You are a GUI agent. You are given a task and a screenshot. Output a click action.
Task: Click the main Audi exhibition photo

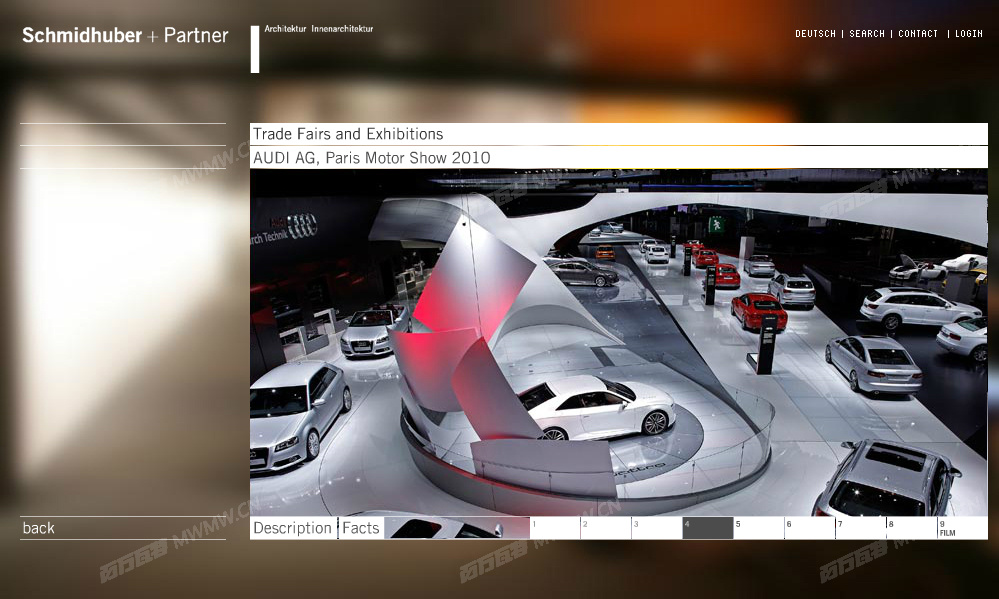[619, 342]
